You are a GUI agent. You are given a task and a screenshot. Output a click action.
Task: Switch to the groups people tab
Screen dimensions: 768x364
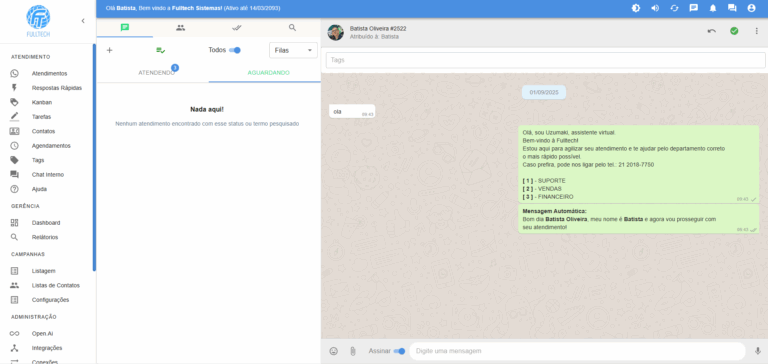click(x=181, y=28)
